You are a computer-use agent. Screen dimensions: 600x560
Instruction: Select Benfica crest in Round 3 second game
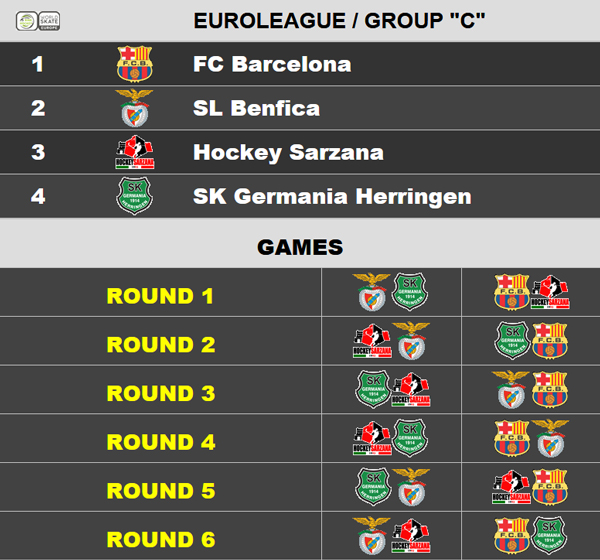pyautogui.click(x=511, y=389)
